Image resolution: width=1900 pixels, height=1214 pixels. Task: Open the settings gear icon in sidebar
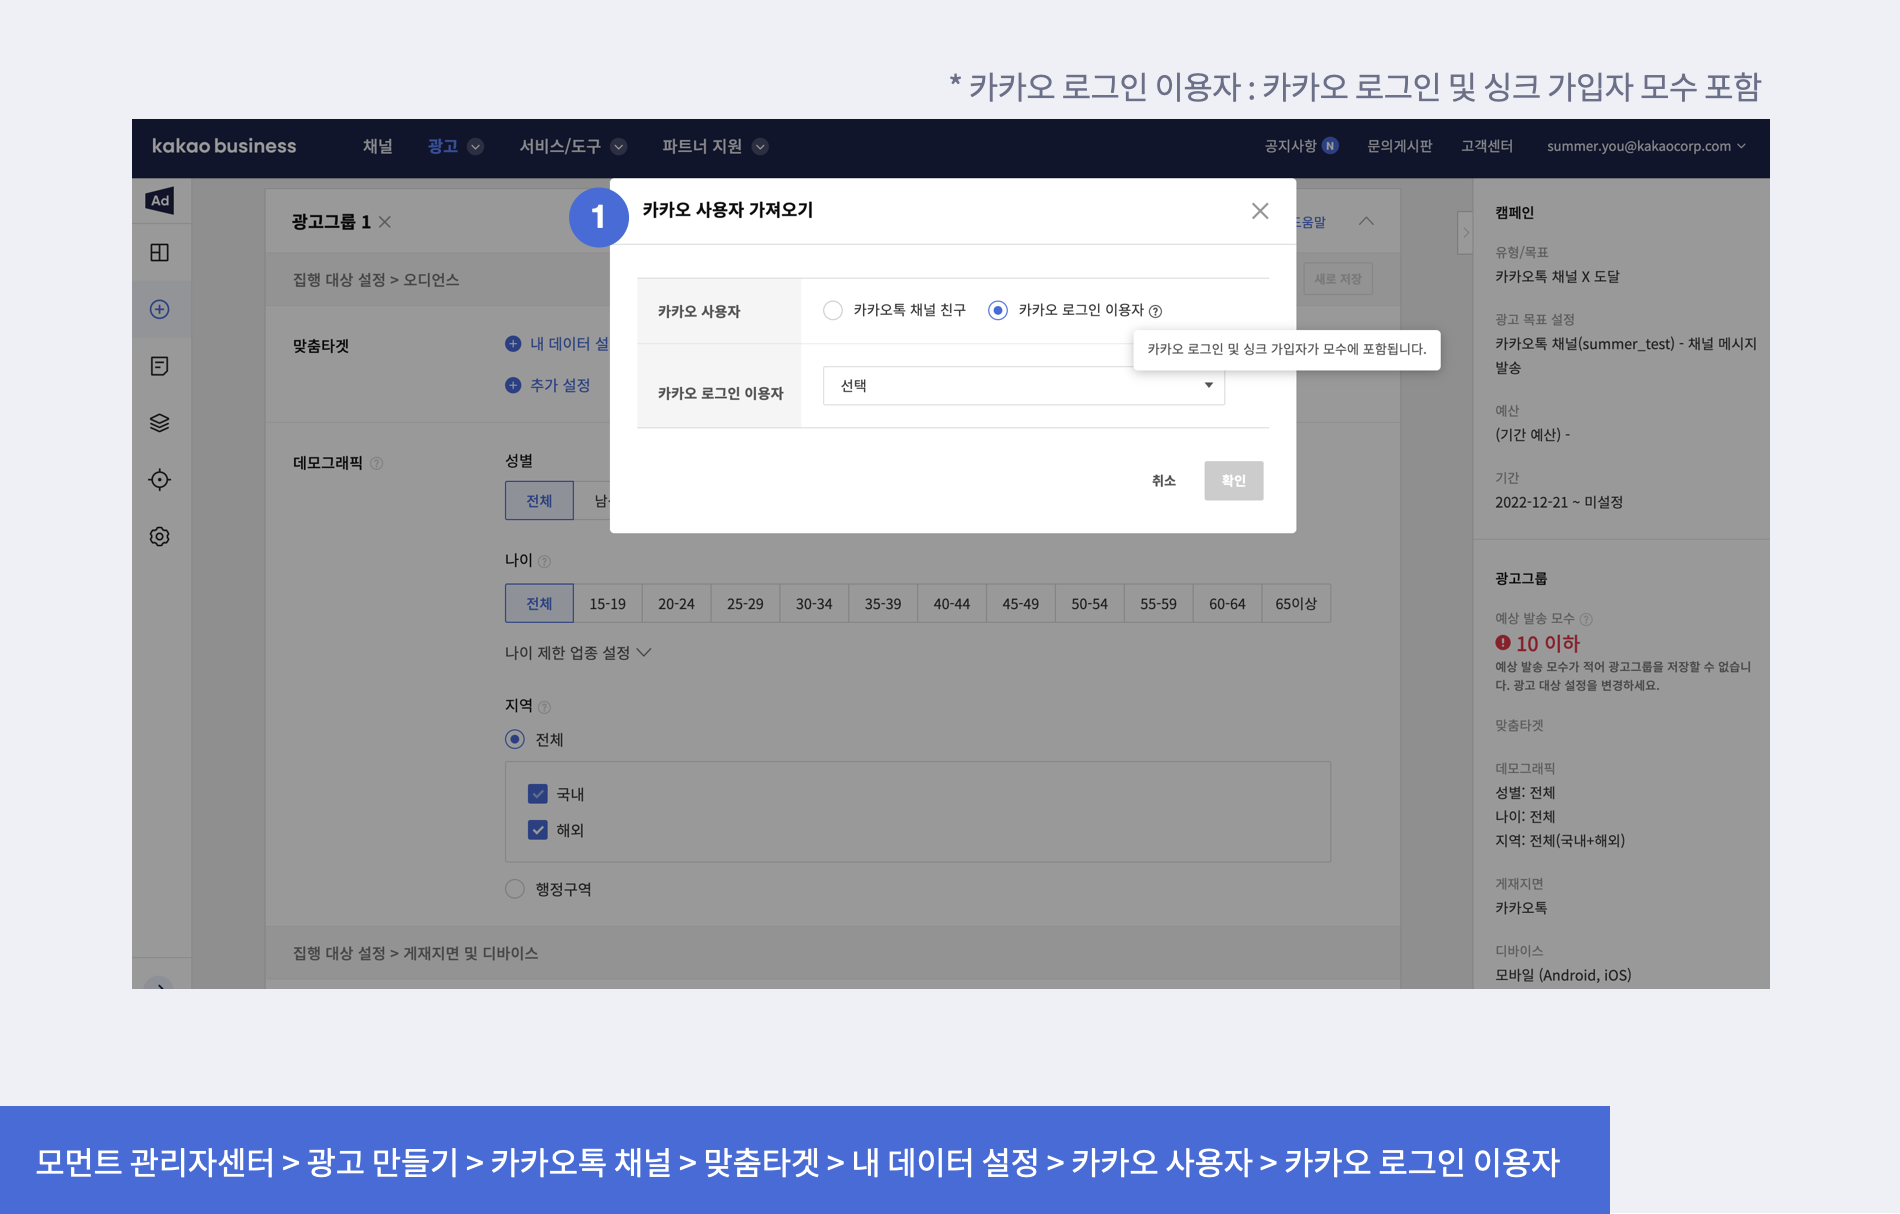(x=160, y=537)
